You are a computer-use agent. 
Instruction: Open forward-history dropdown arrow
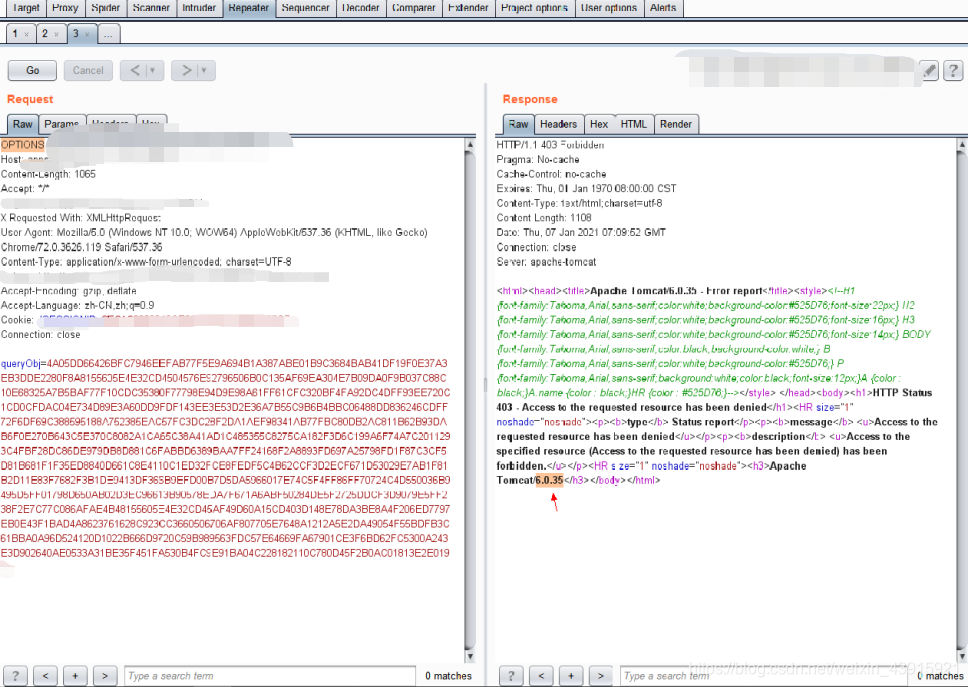[205, 70]
